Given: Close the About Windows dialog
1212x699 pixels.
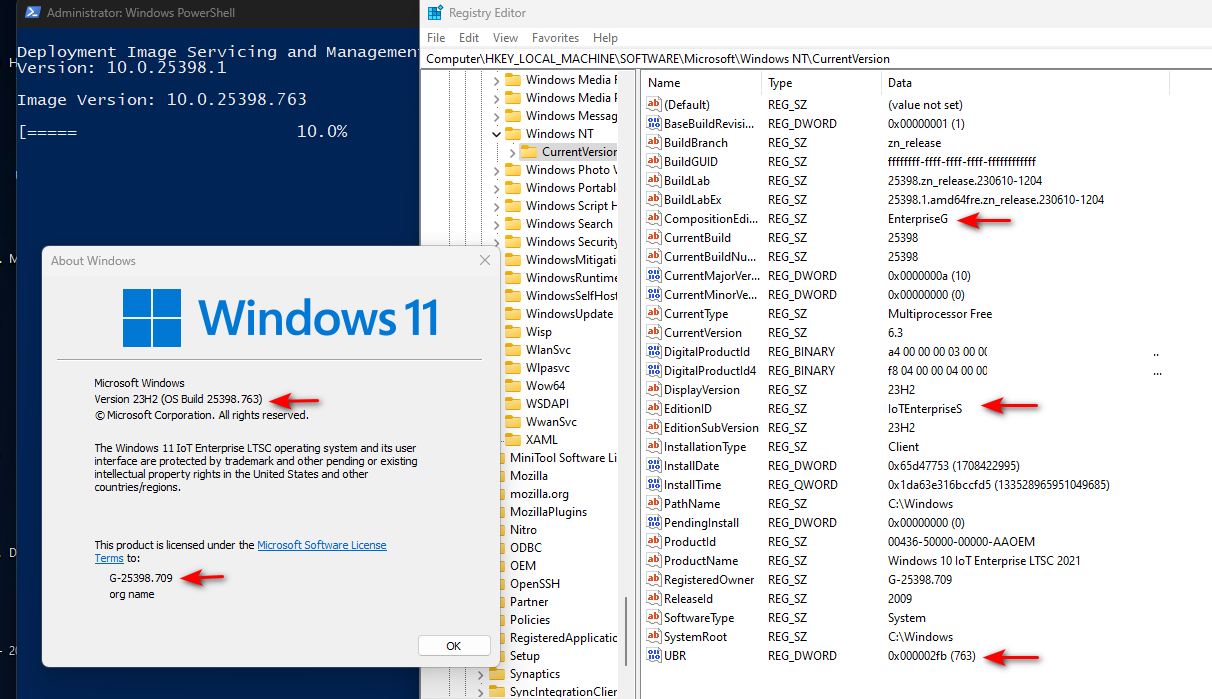Looking at the screenshot, I should (x=485, y=260).
